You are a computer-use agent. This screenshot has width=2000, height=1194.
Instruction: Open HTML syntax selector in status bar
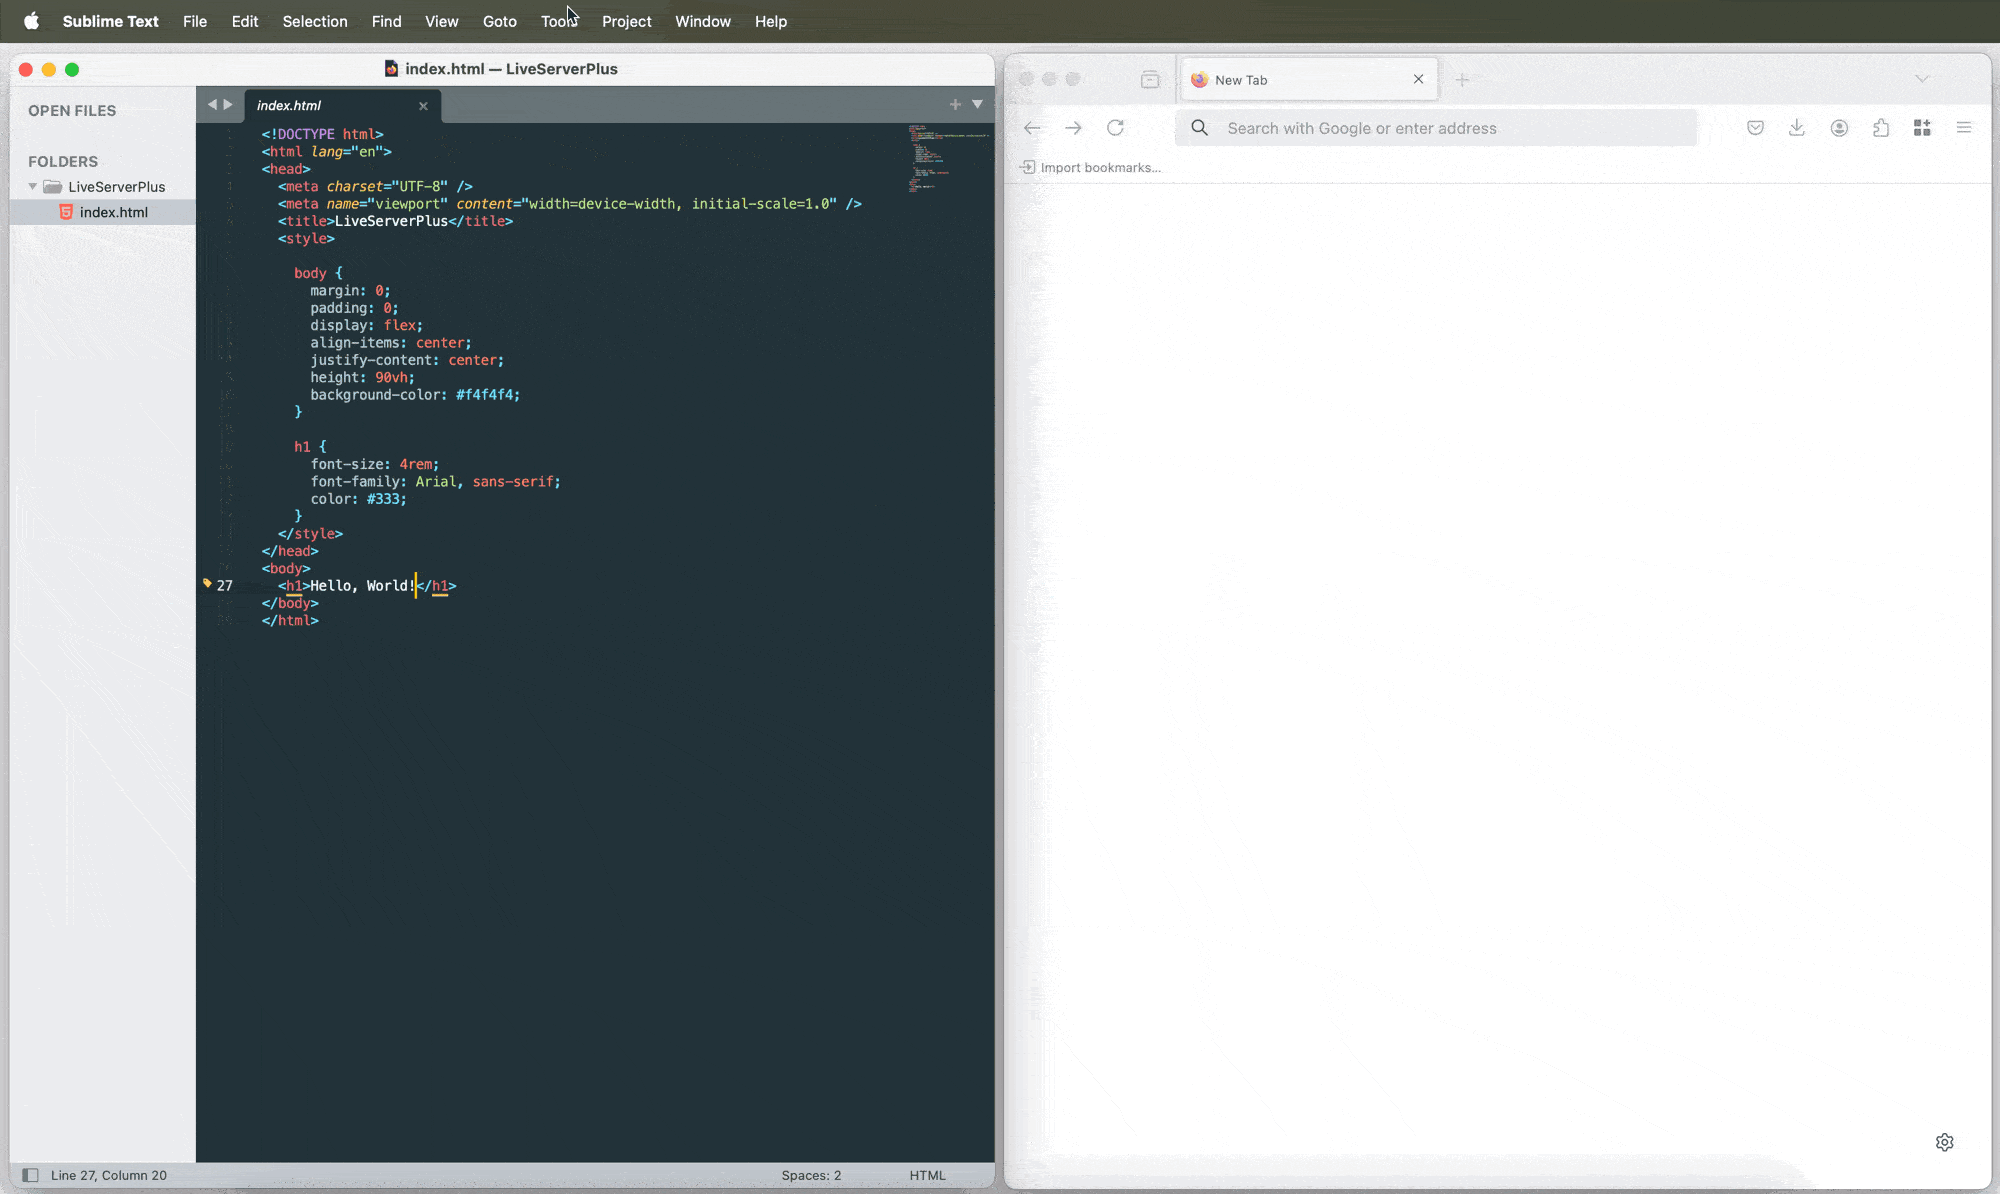[927, 1175]
